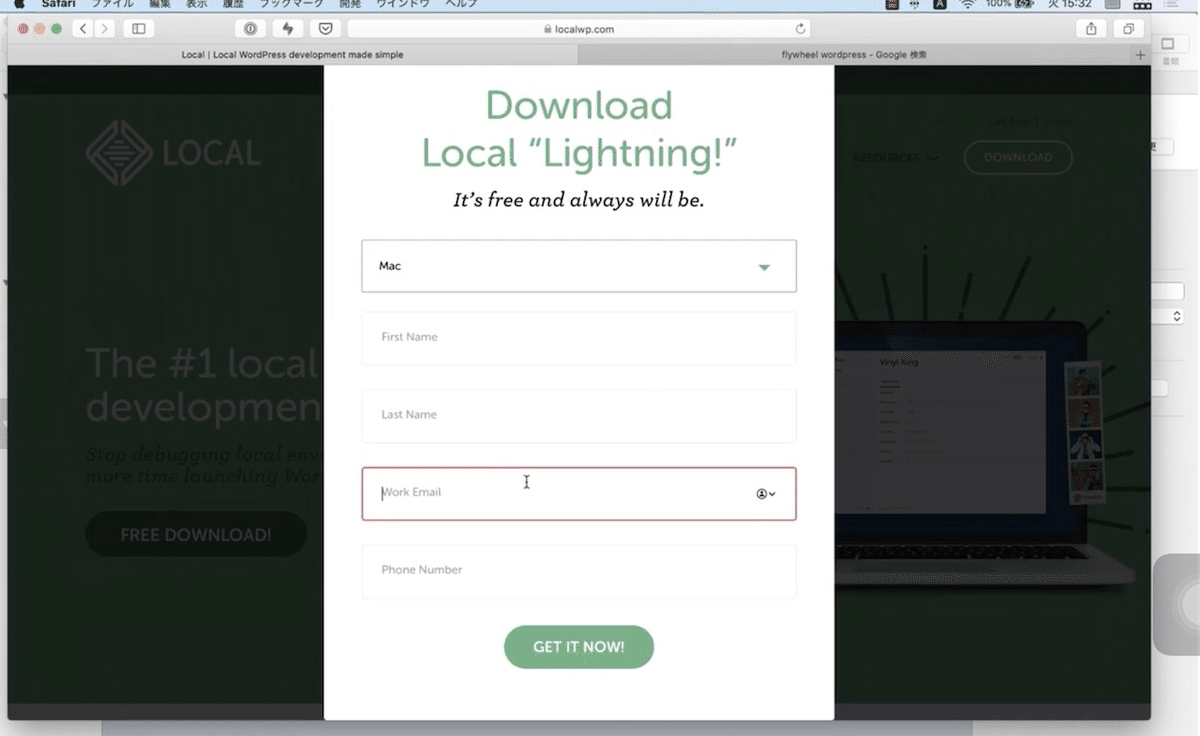Image resolution: width=1200 pixels, height=736 pixels.
Task: Expand the RESOURCES navigation menu
Action: [x=895, y=157]
